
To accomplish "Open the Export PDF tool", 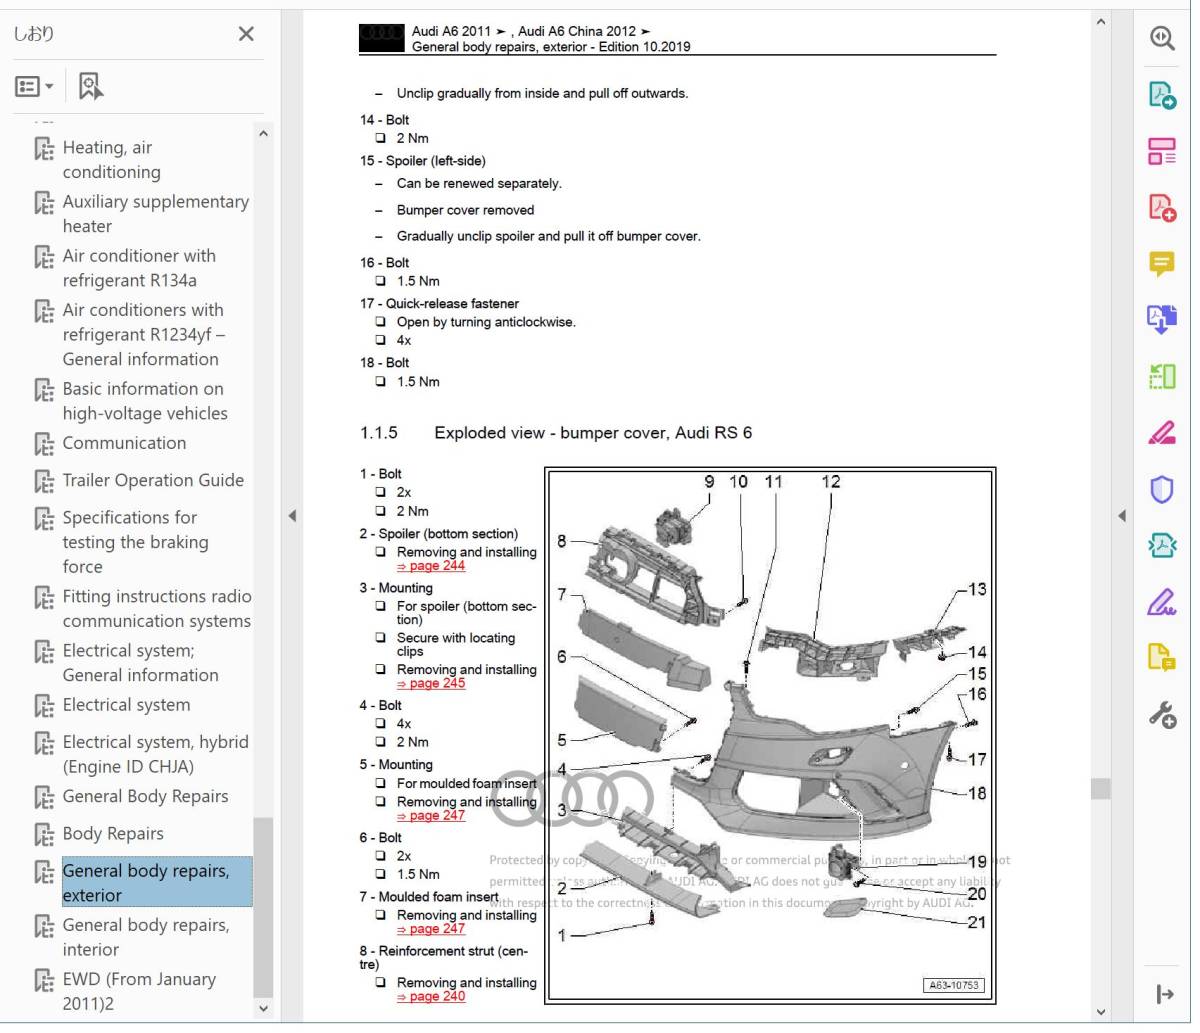I will coord(1161,95).
